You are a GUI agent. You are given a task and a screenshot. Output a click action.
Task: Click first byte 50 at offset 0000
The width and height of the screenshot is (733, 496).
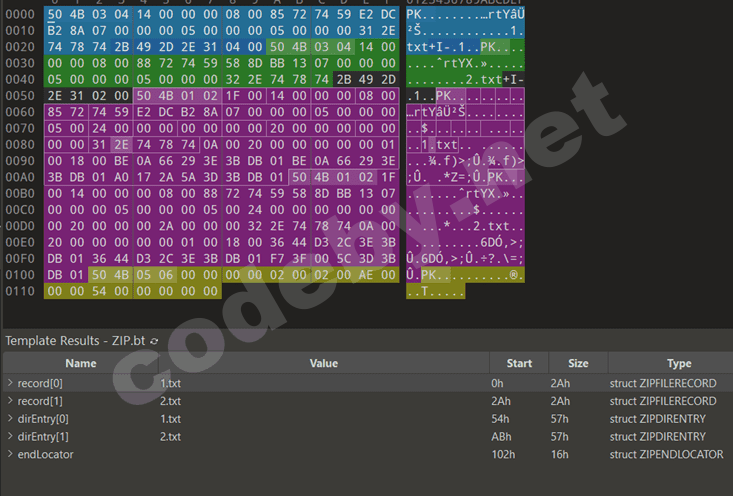click(x=55, y=14)
